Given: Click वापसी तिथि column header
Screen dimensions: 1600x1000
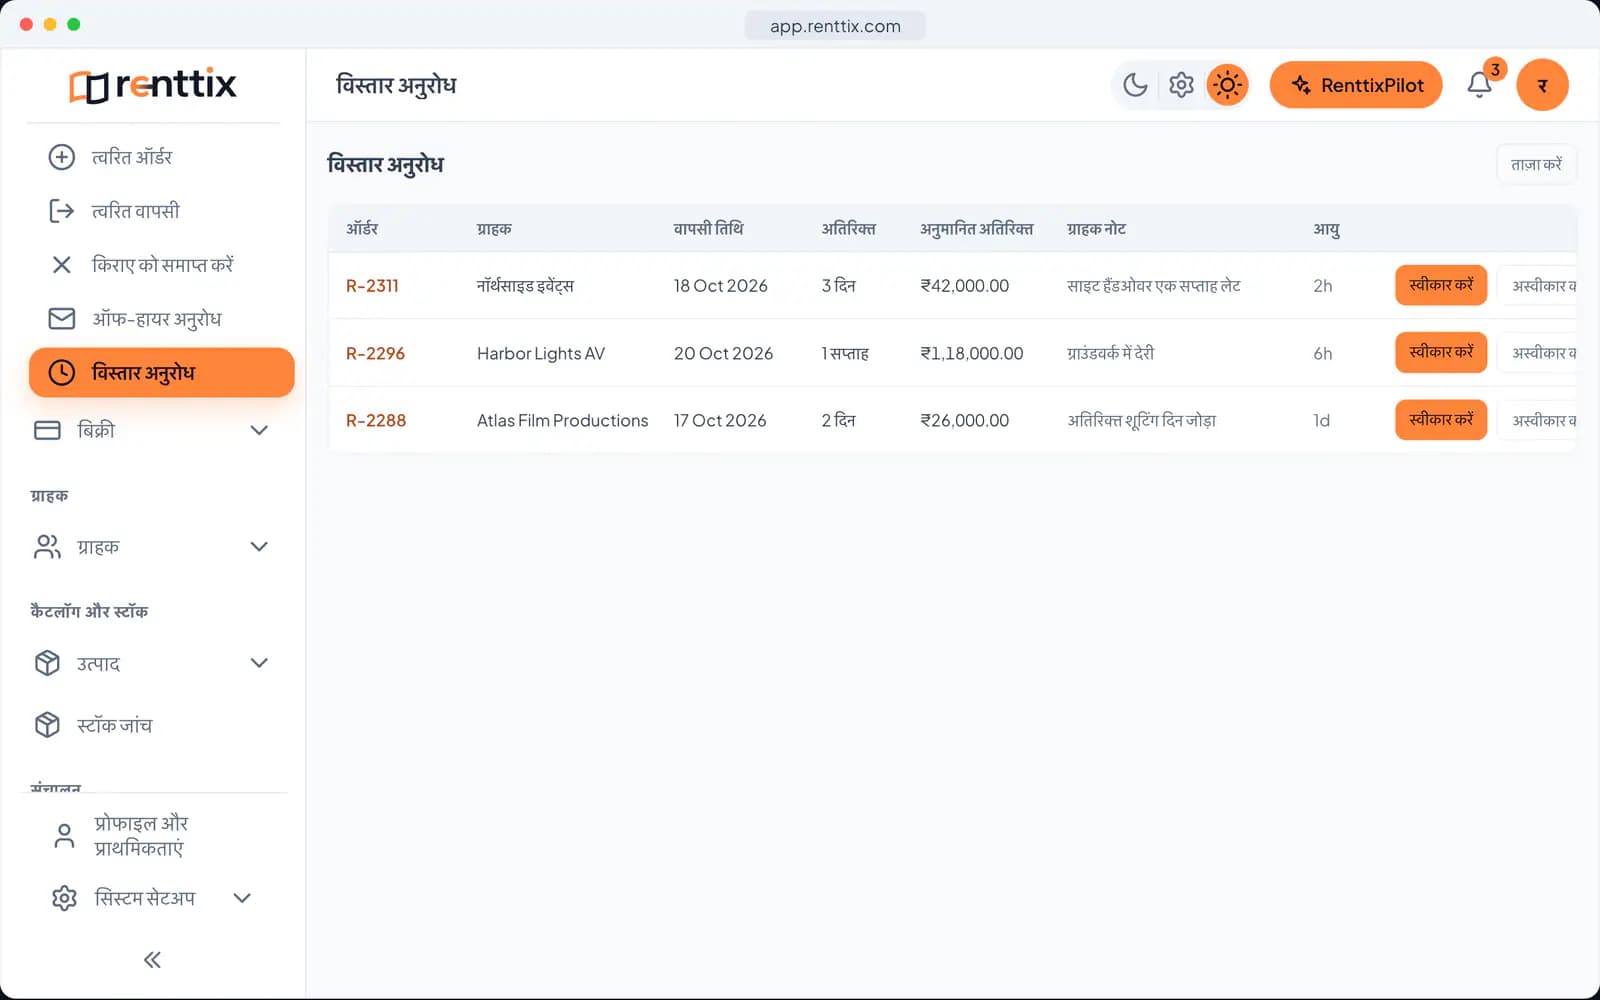Looking at the screenshot, I should (x=708, y=229).
